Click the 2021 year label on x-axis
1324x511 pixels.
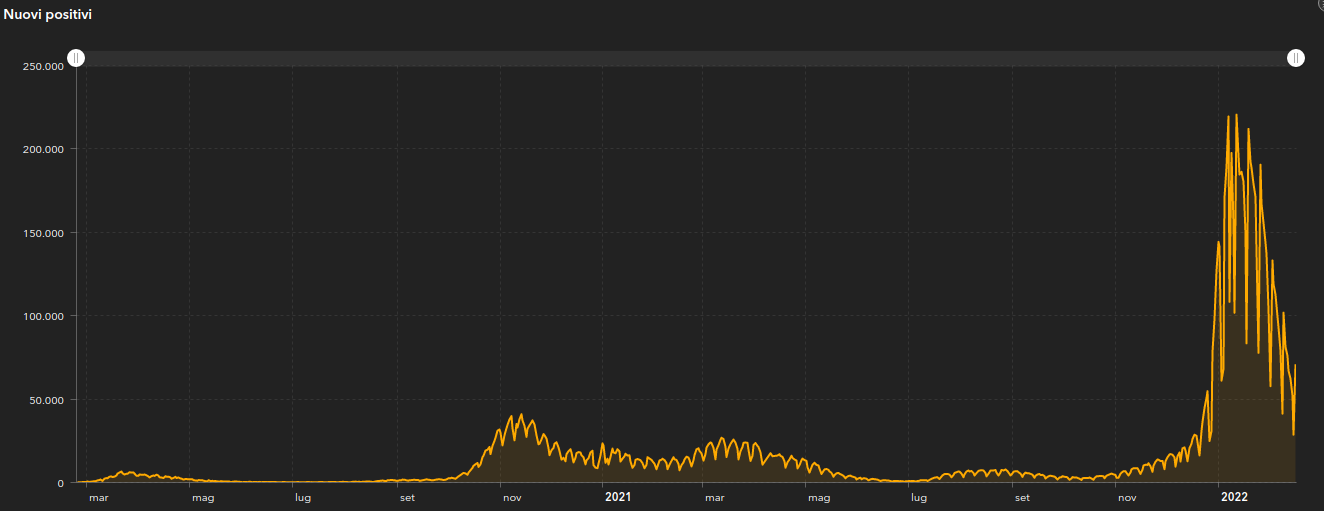(618, 497)
